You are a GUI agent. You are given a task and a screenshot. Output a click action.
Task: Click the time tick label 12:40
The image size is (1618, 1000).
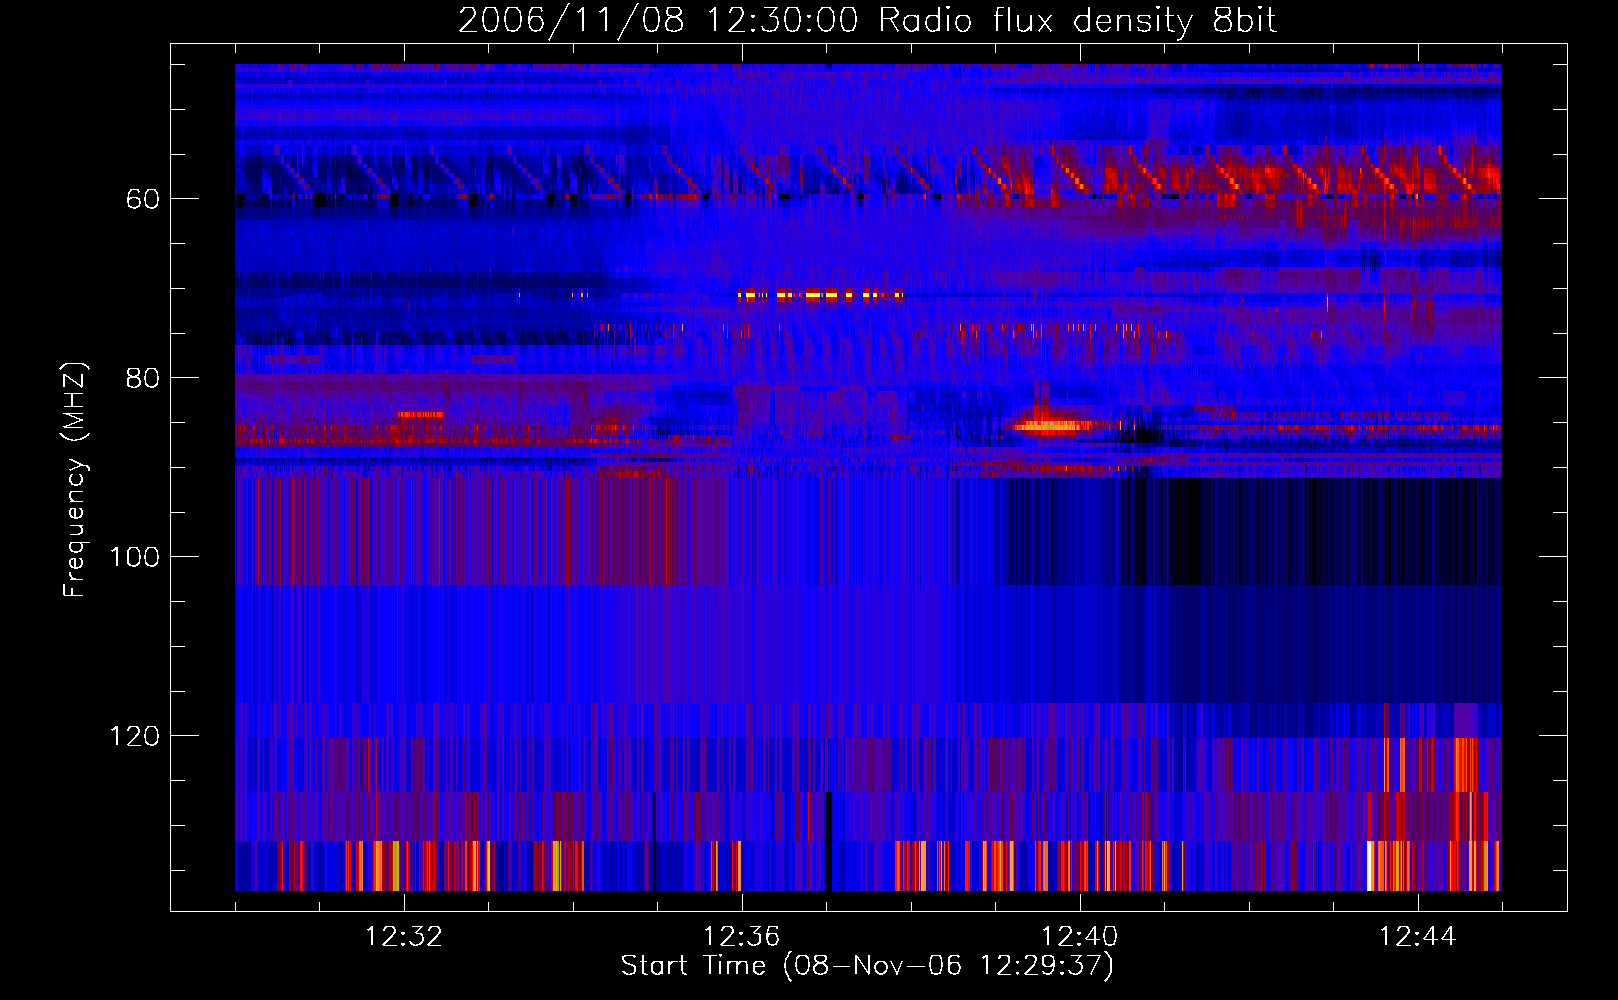pos(1080,936)
